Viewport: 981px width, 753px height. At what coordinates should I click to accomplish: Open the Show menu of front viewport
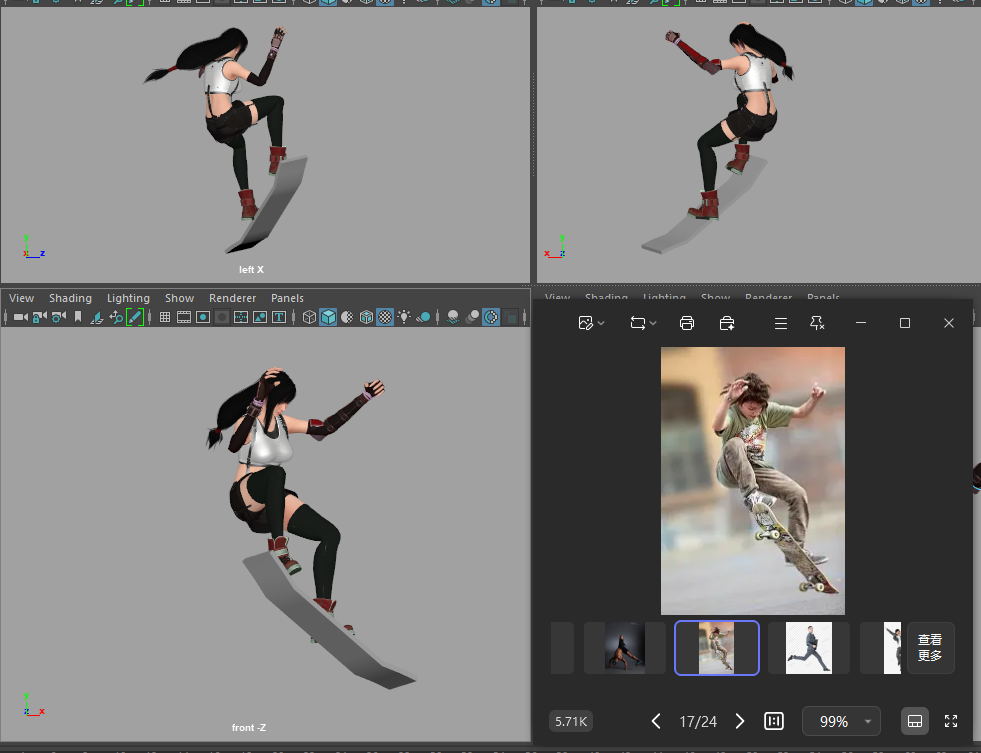pyautogui.click(x=180, y=298)
